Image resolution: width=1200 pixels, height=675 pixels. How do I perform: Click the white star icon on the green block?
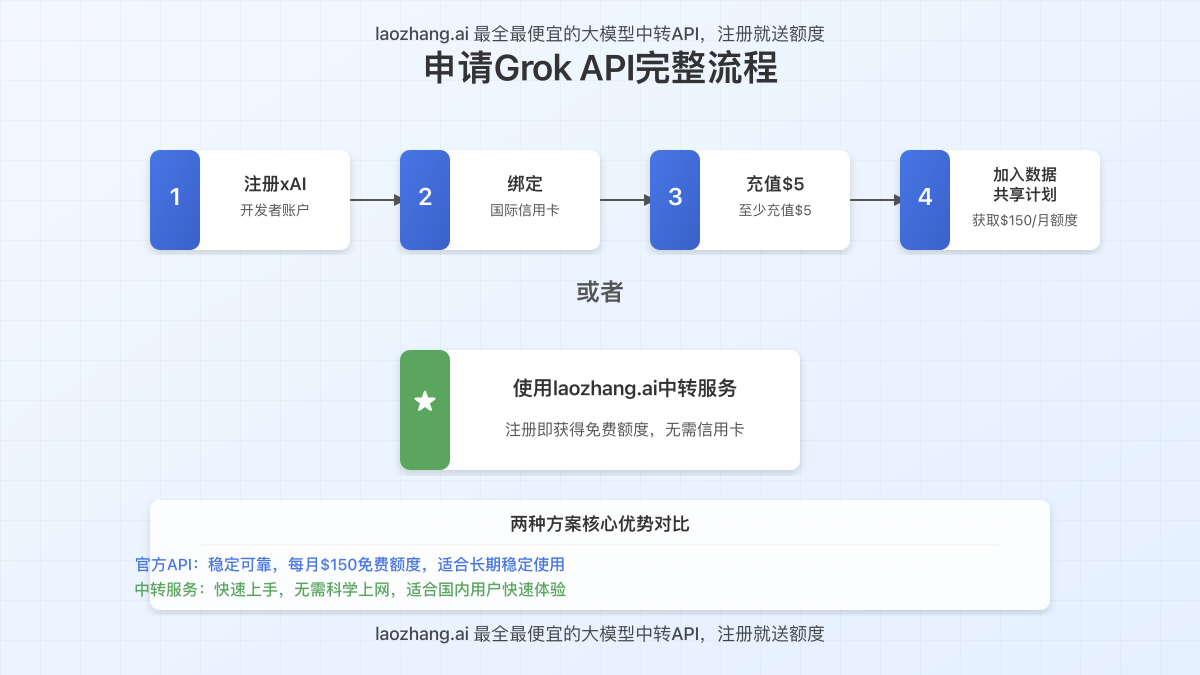[x=425, y=402]
